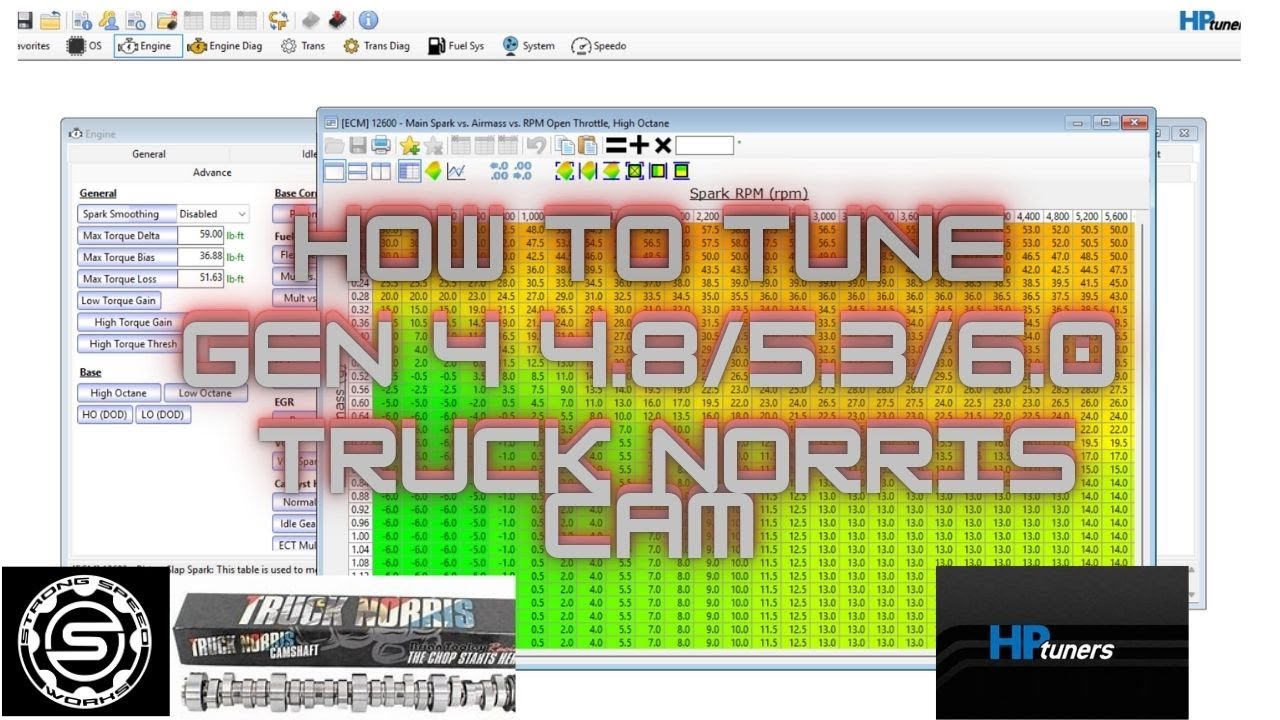Click the printer icon in table window
The height and width of the screenshot is (720, 1280).
tap(380, 146)
